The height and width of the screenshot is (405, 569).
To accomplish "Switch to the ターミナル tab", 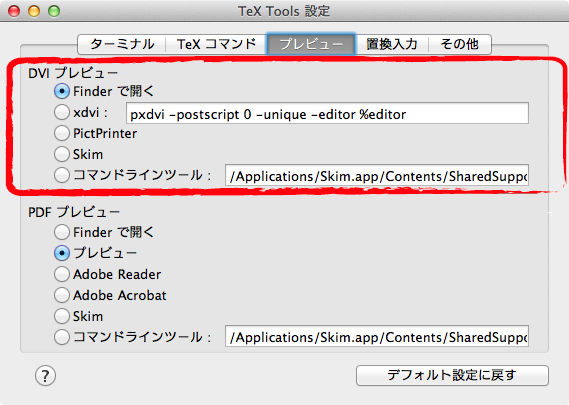I will click(x=122, y=44).
